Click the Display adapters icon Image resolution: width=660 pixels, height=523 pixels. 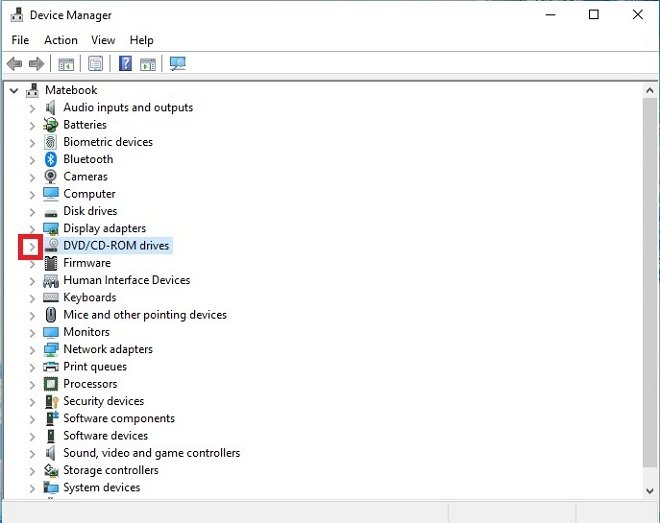pos(51,228)
